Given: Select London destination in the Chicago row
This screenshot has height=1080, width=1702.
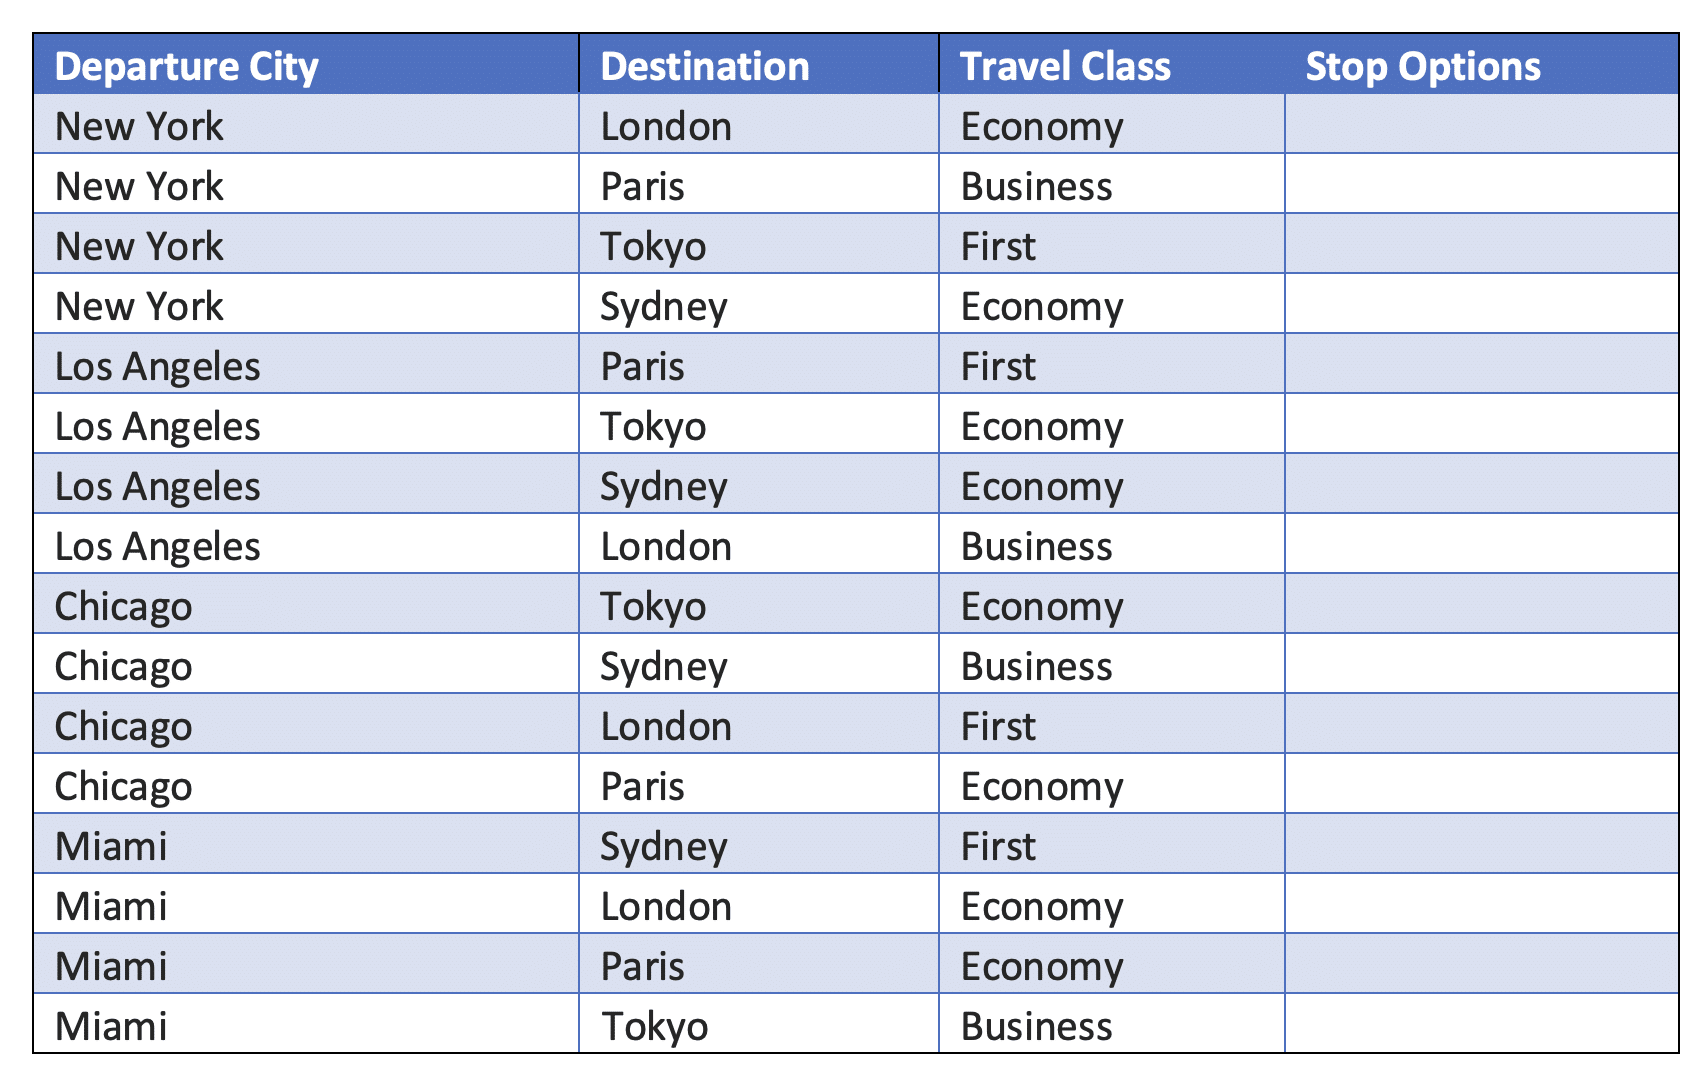Looking at the screenshot, I should (x=666, y=726).
